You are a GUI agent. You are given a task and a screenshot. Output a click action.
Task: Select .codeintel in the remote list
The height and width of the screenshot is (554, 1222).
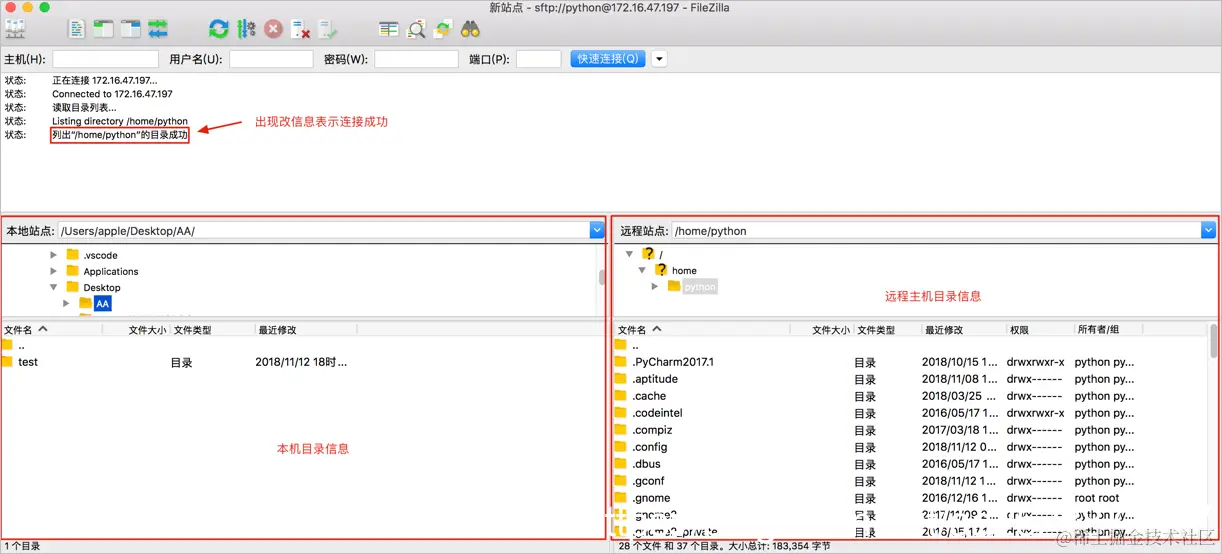tap(657, 413)
